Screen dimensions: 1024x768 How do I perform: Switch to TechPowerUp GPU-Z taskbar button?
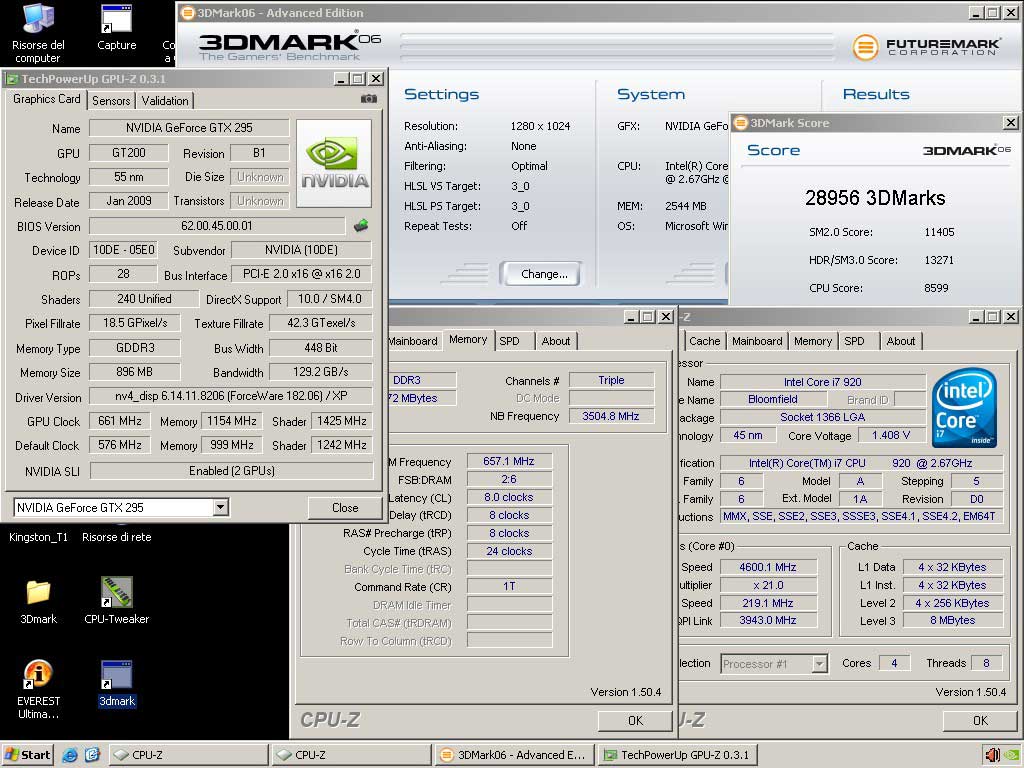click(x=678, y=755)
